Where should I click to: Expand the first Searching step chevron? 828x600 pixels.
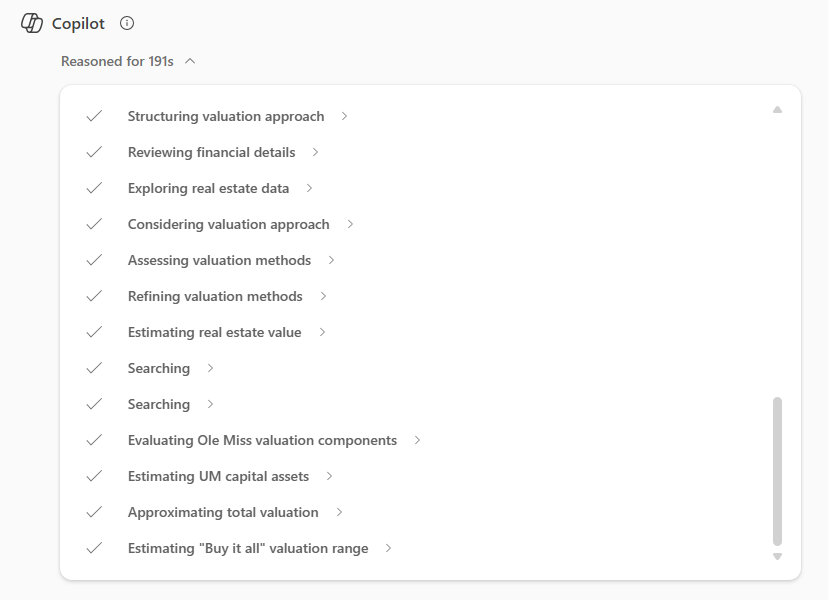(210, 368)
